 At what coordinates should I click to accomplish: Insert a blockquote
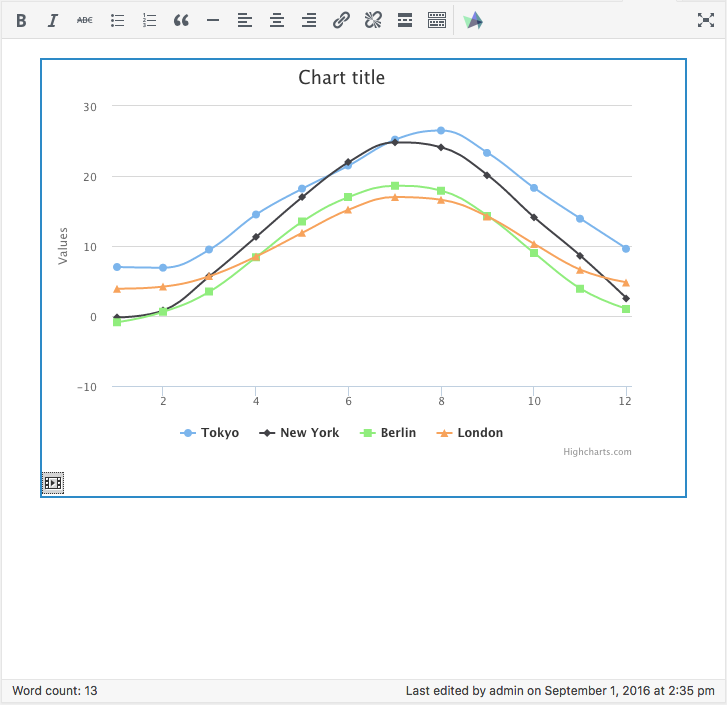tap(181, 20)
